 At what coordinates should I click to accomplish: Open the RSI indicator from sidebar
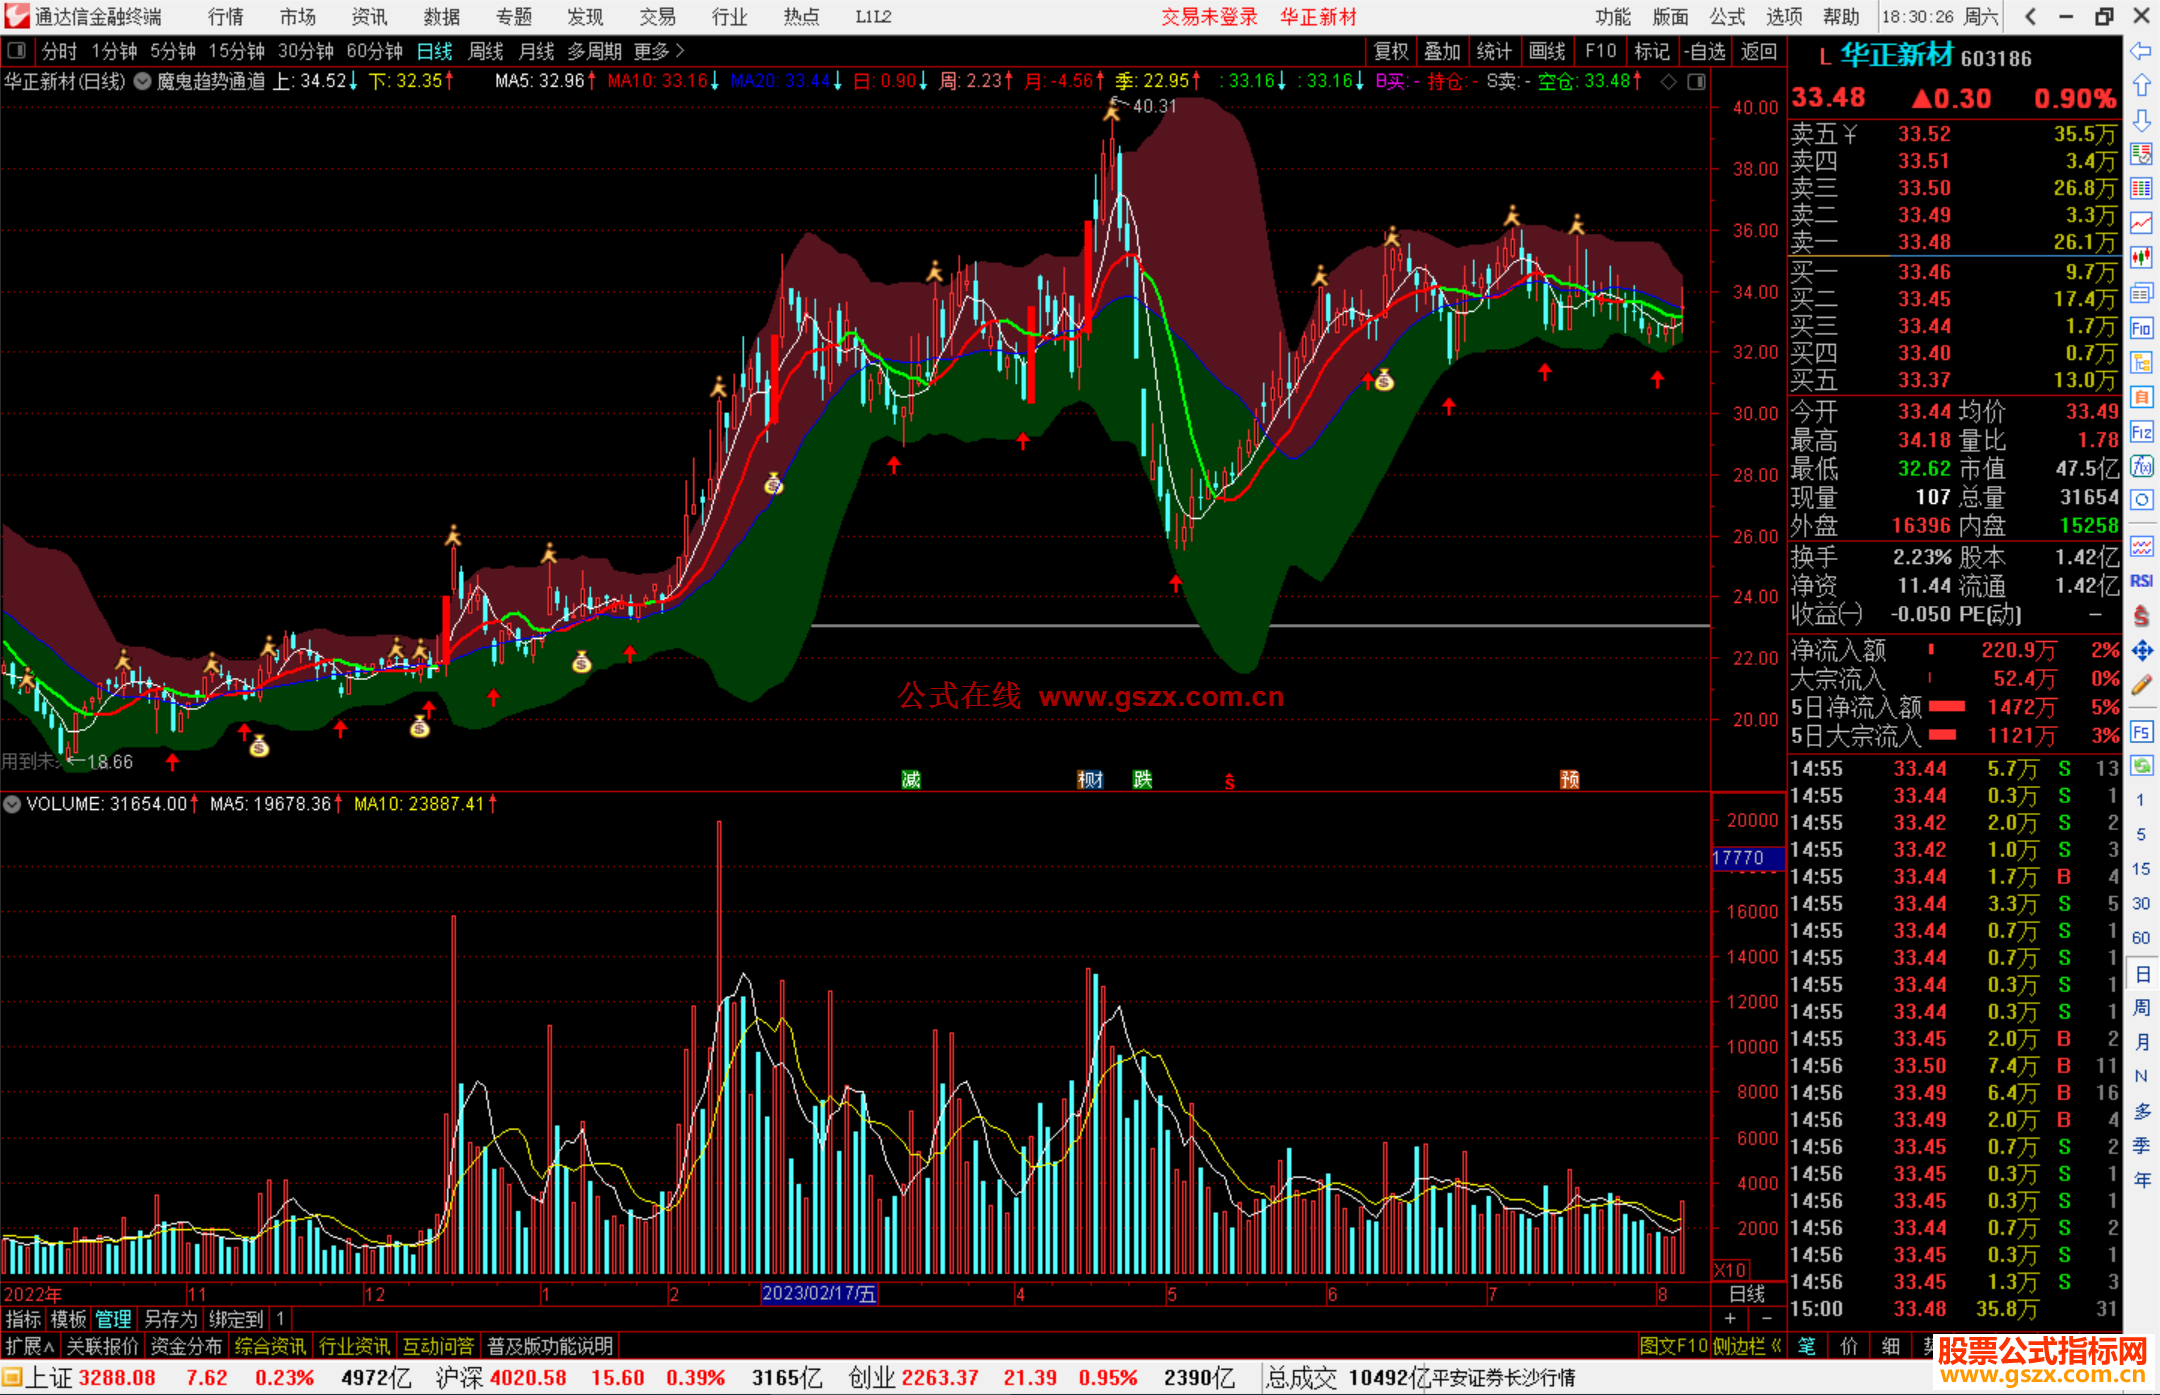tap(2141, 581)
